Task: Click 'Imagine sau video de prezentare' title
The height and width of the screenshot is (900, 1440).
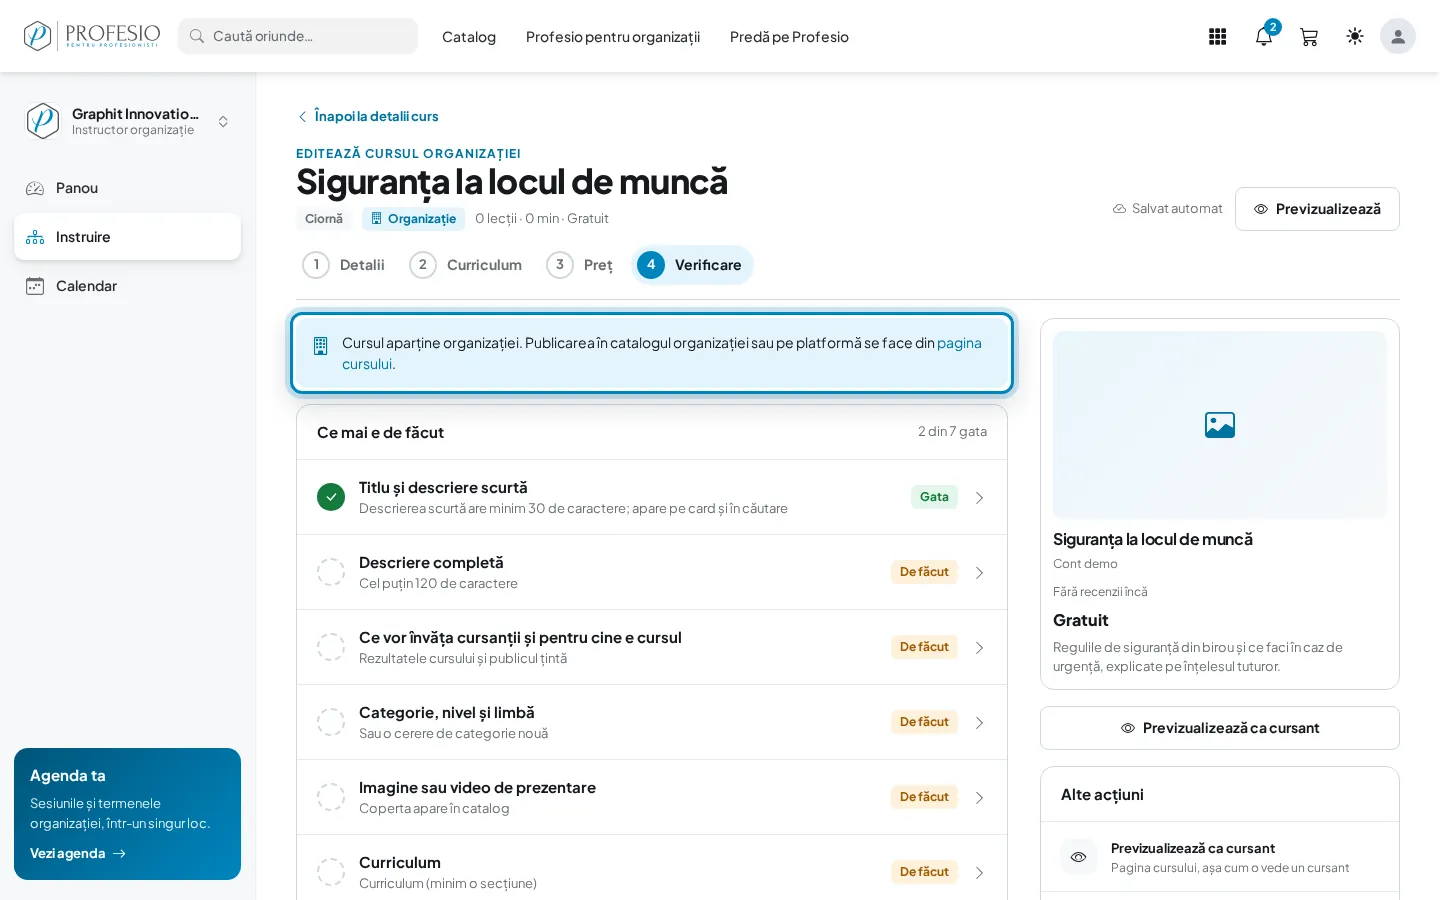Action: (x=477, y=788)
